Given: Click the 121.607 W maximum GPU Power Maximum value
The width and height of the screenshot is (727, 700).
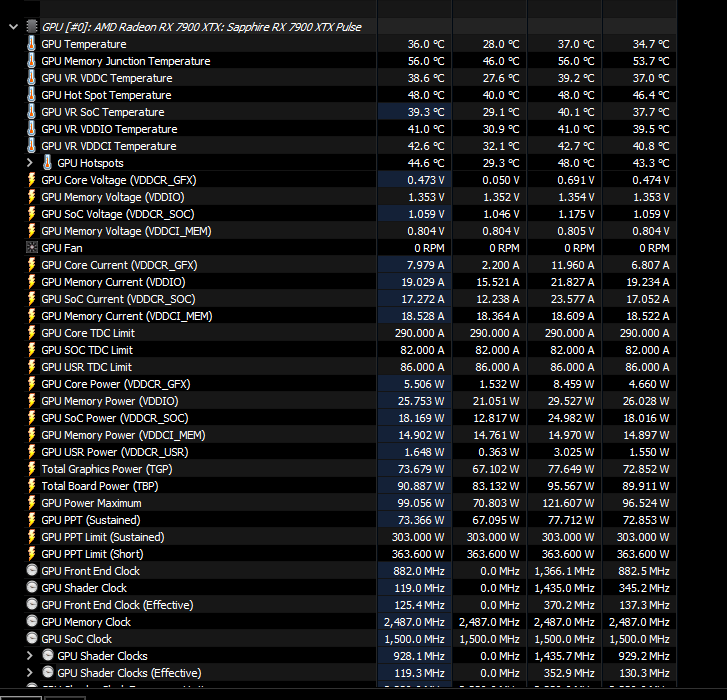Looking at the screenshot, I should [x=568, y=503].
